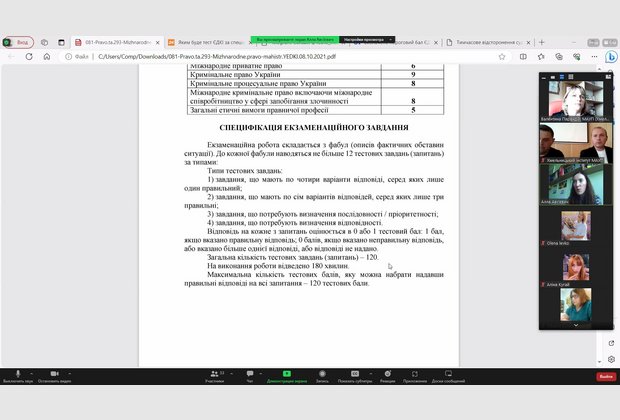620x420 pixels.
Task: Start recording with Запись icon
Action: [322, 376]
